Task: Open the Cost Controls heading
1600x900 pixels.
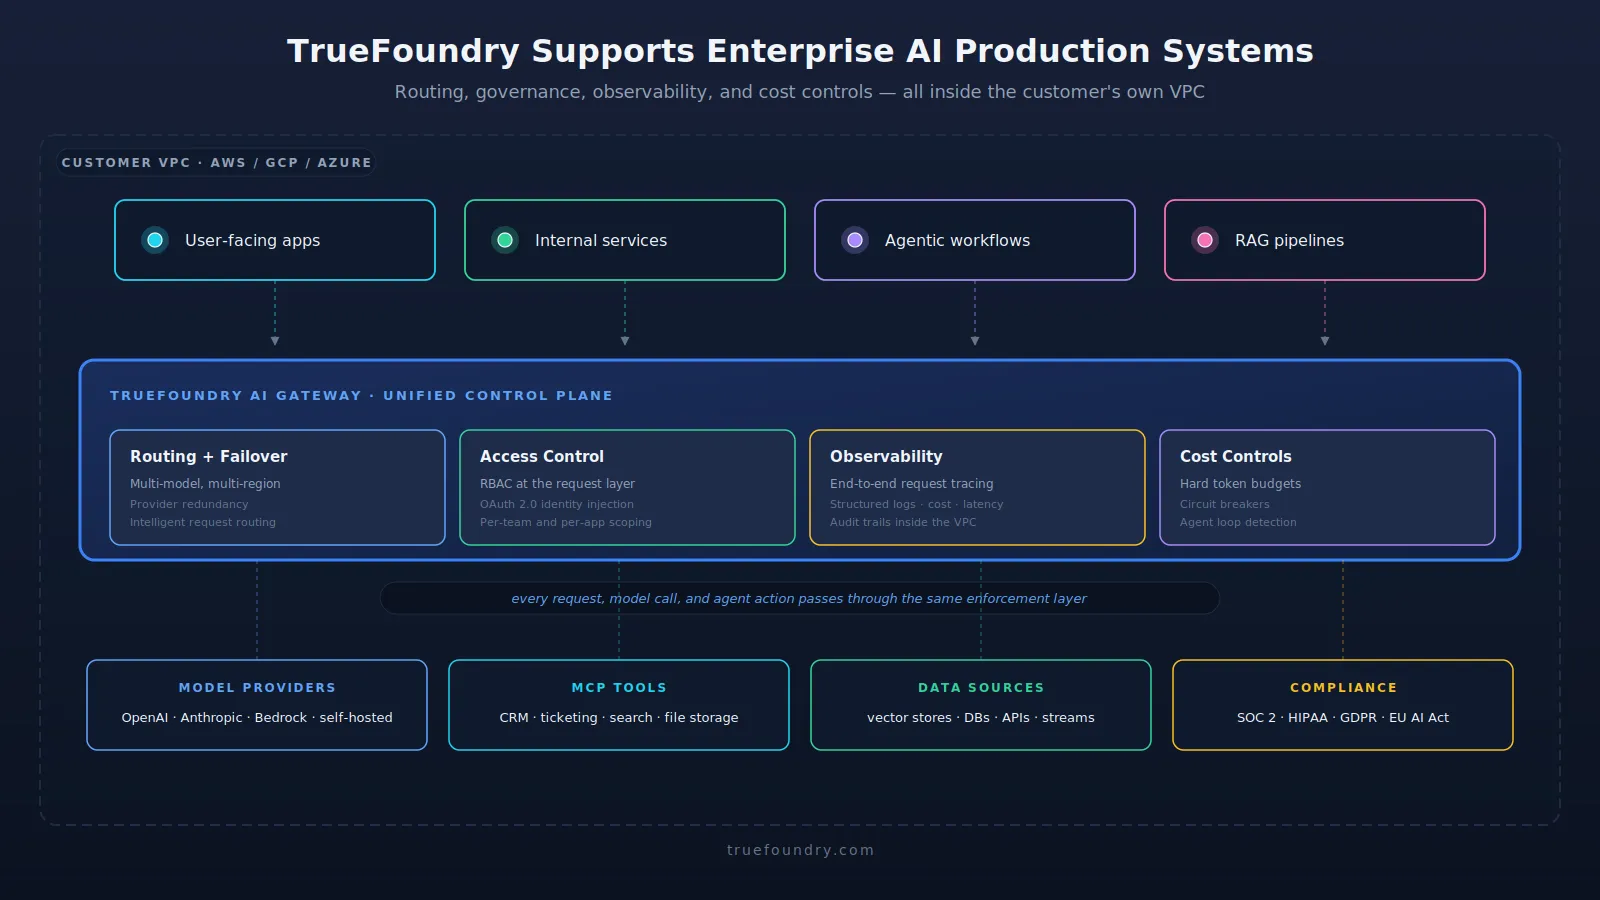Action: (x=1236, y=456)
